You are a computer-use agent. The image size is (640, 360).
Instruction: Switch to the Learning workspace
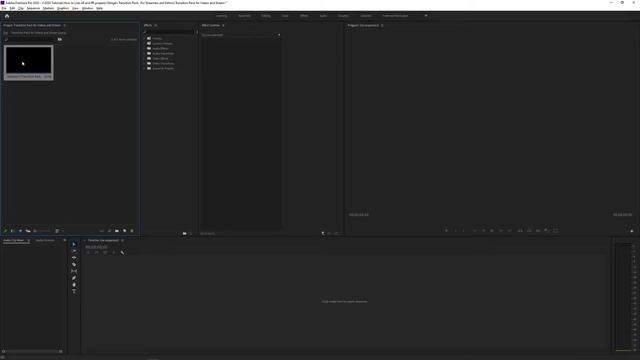pyautogui.click(x=222, y=16)
